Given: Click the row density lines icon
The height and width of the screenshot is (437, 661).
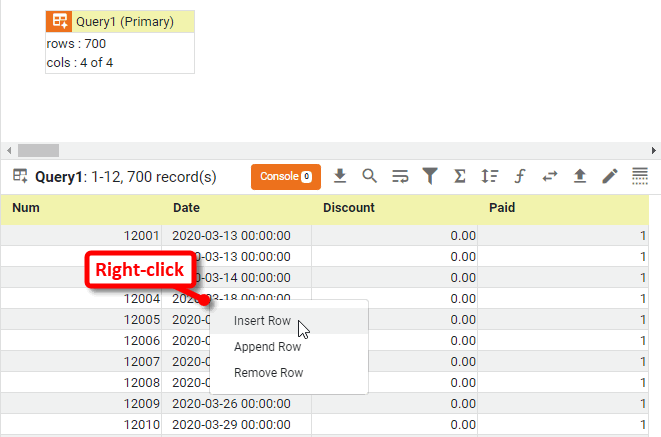Looking at the screenshot, I should click(640, 176).
